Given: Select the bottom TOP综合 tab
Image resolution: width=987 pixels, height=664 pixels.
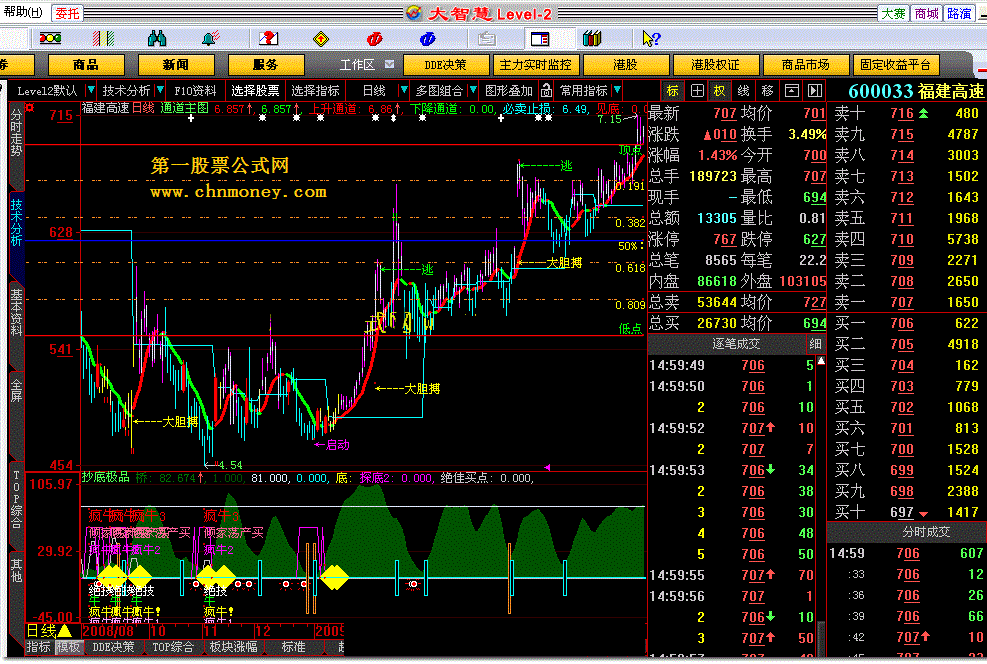Looking at the screenshot, I should point(172,647).
